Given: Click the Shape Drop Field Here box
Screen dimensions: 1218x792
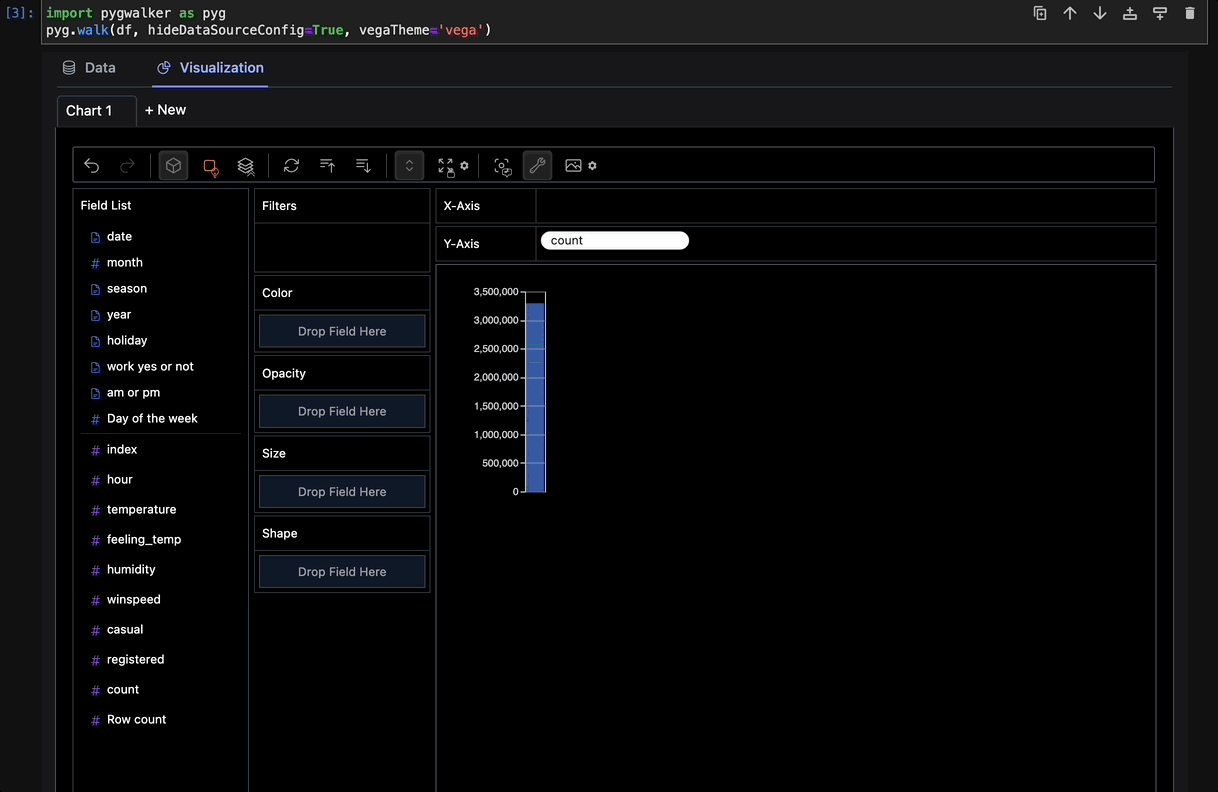Looking at the screenshot, I should (x=342, y=572).
